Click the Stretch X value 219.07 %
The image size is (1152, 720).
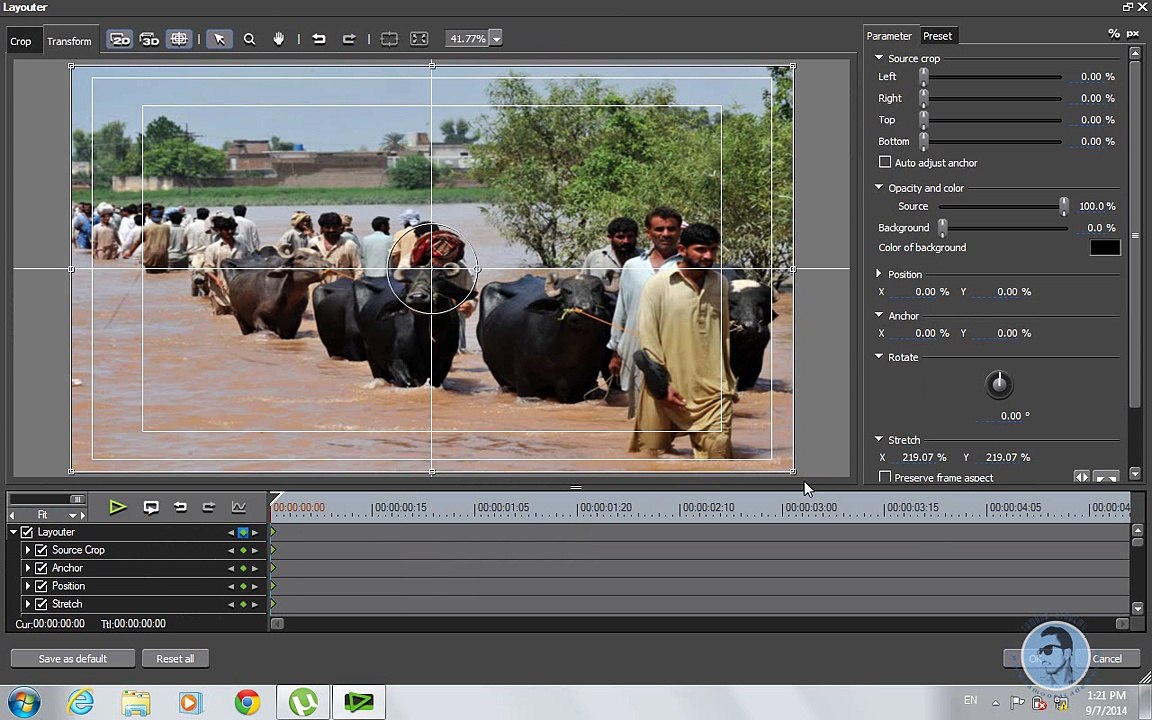[924, 457]
